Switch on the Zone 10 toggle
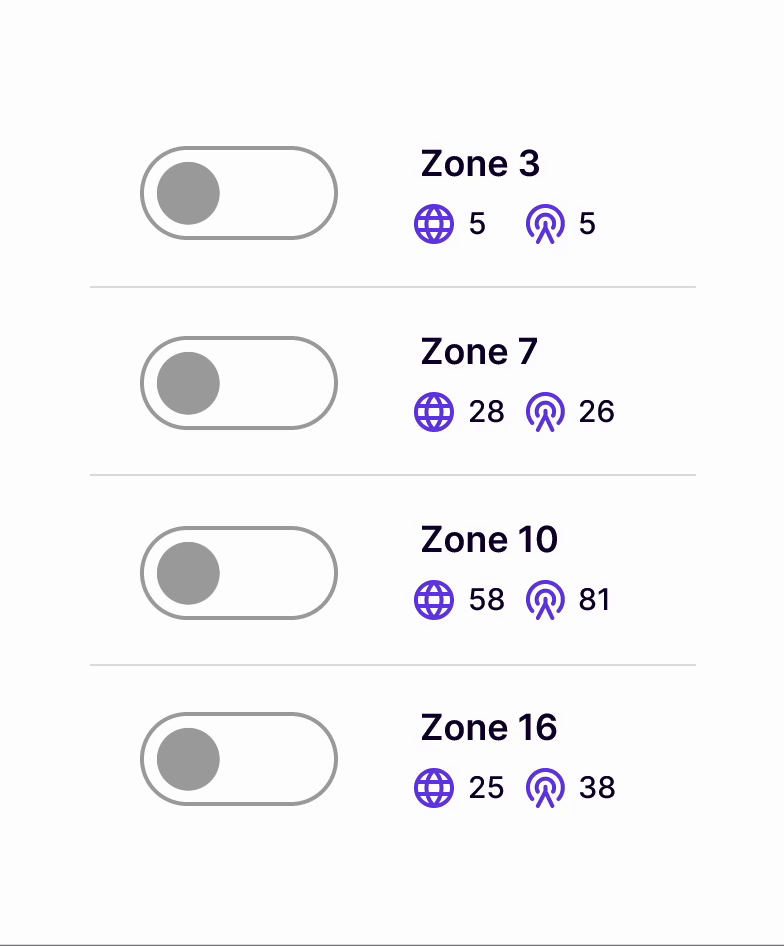Viewport: 784px width, 946px height. coord(238,572)
